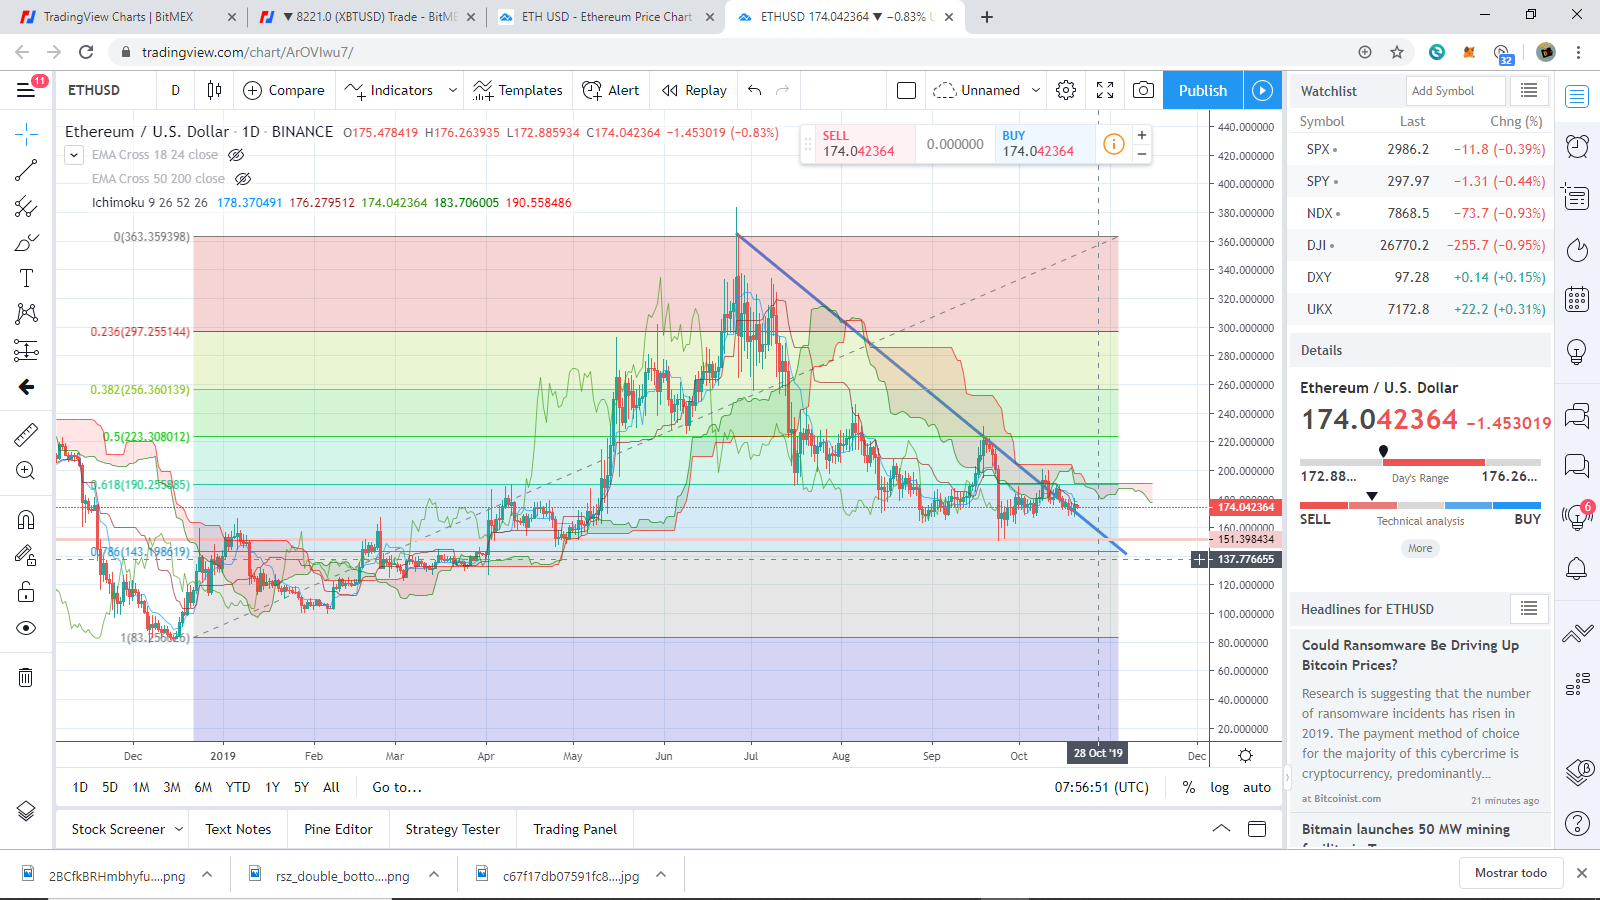Image resolution: width=1600 pixels, height=900 pixels.
Task: Open the Trading Panel tab
Action: pyautogui.click(x=575, y=829)
